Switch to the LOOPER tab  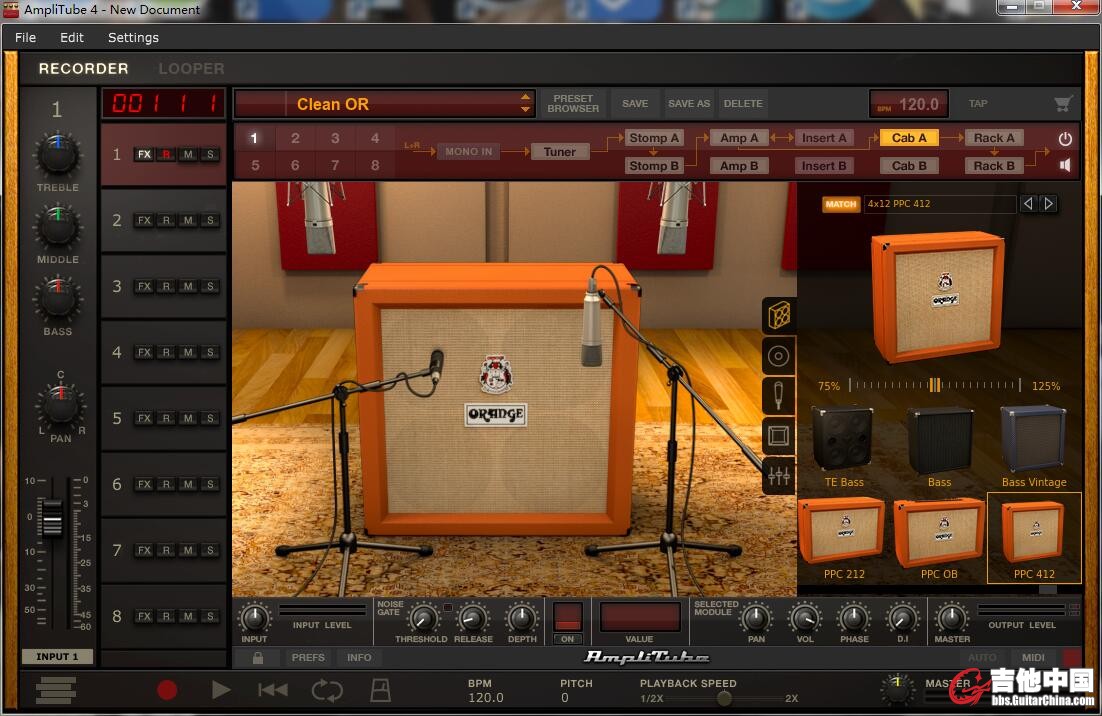(191, 69)
